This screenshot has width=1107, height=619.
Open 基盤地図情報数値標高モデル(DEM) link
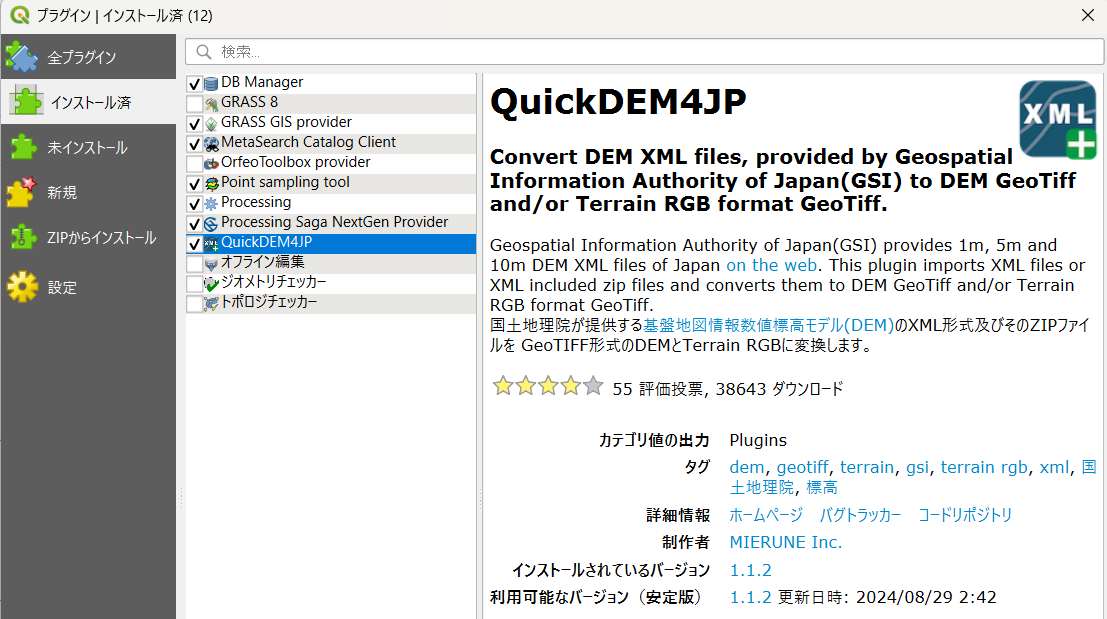pyautogui.click(x=768, y=325)
